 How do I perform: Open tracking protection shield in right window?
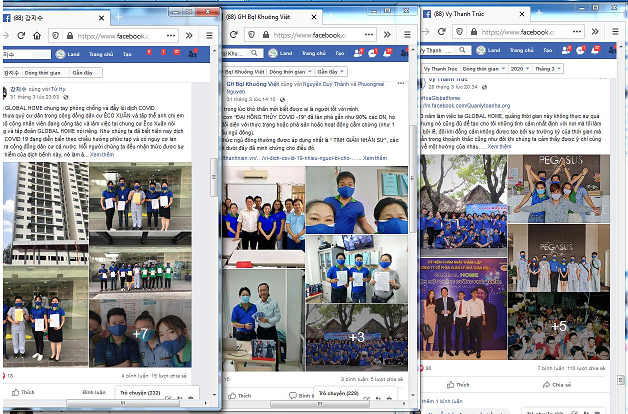pyautogui.click(x=459, y=31)
